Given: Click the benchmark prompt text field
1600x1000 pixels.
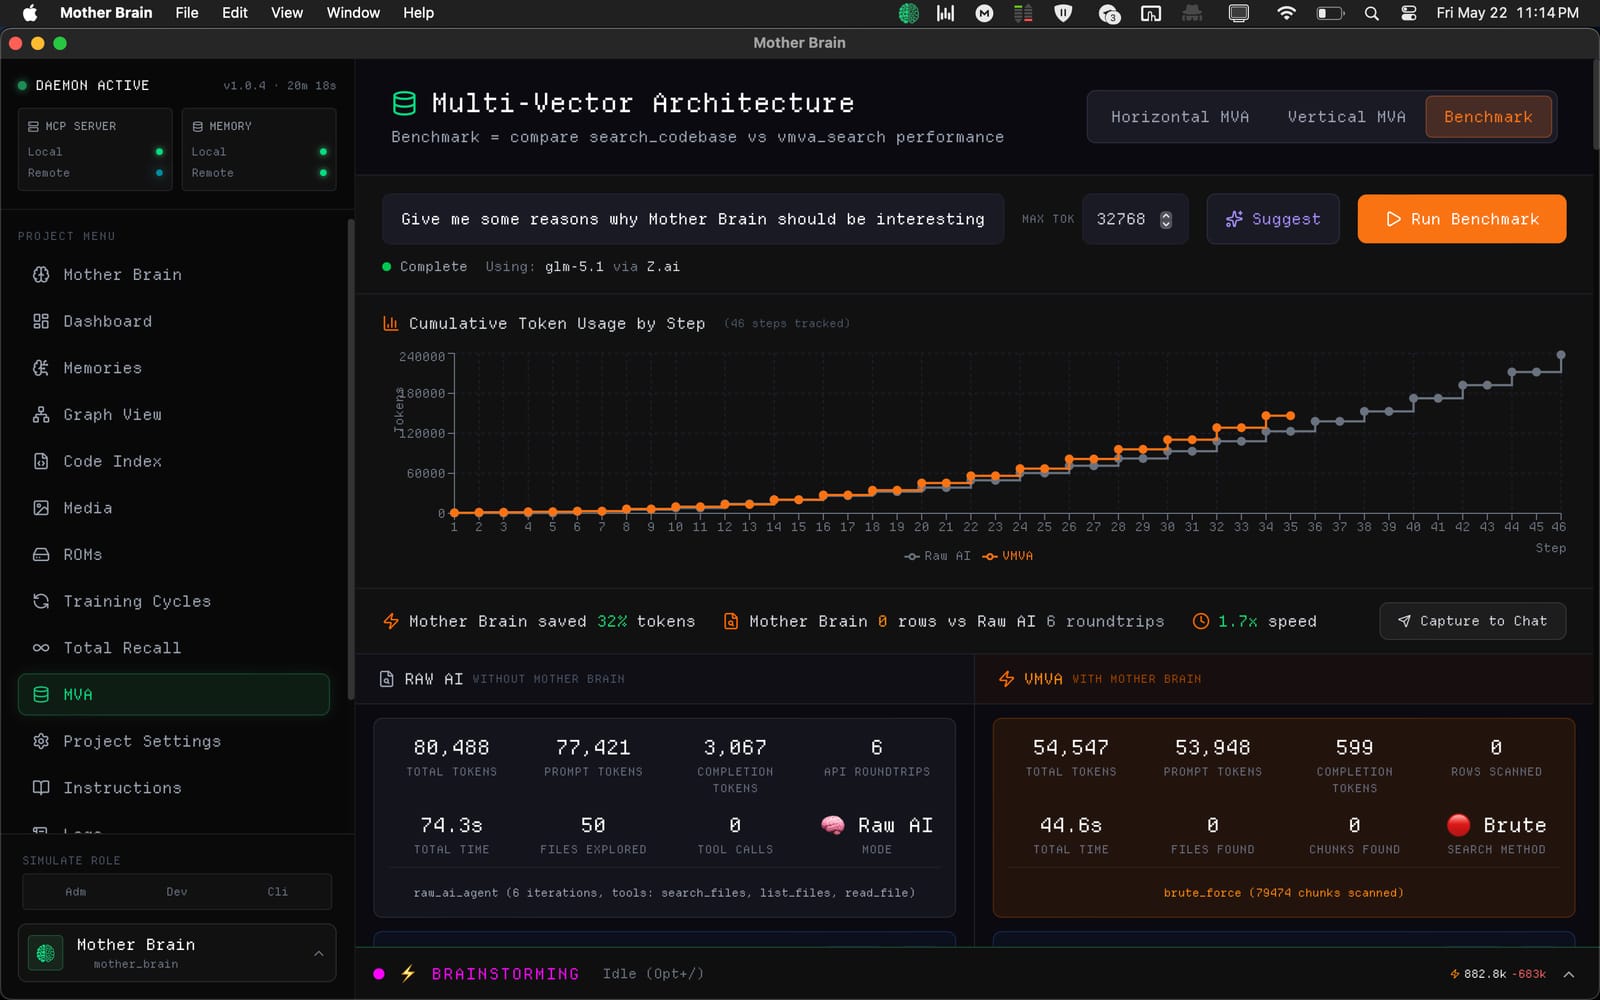Looking at the screenshot, I should click(x=693, y=219).
